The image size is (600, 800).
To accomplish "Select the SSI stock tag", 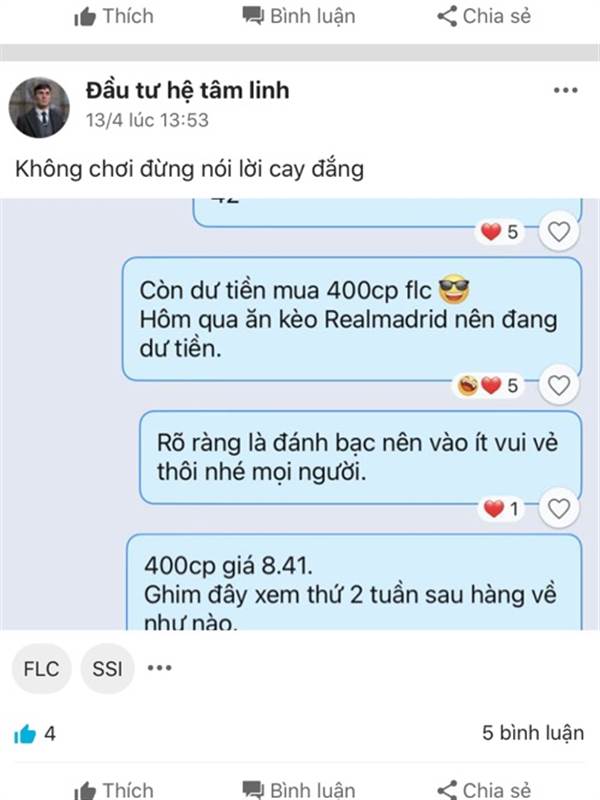I will (107, 668).
